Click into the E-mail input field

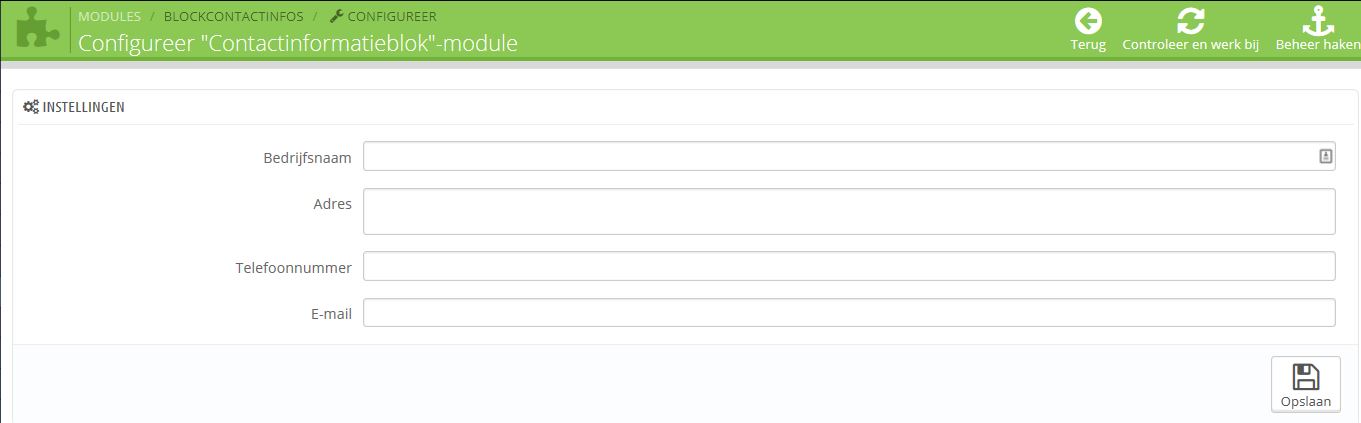pos(848,313)
